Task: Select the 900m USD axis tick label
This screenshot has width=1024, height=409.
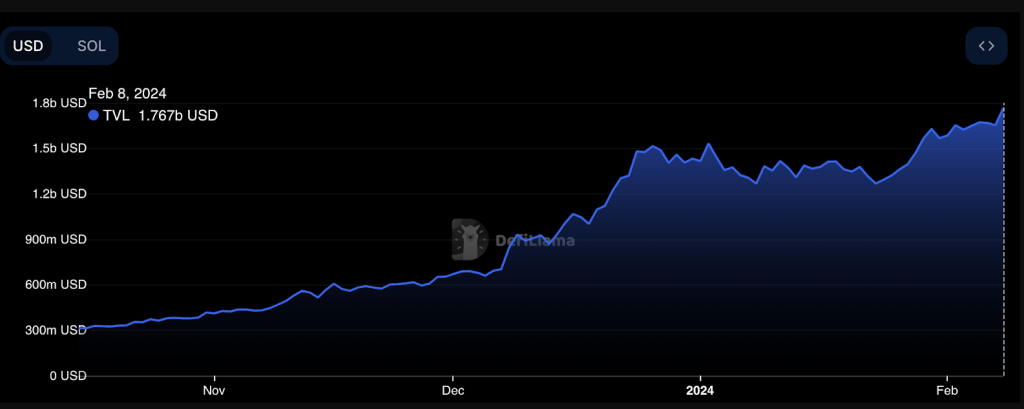Action: click(56, 240)
